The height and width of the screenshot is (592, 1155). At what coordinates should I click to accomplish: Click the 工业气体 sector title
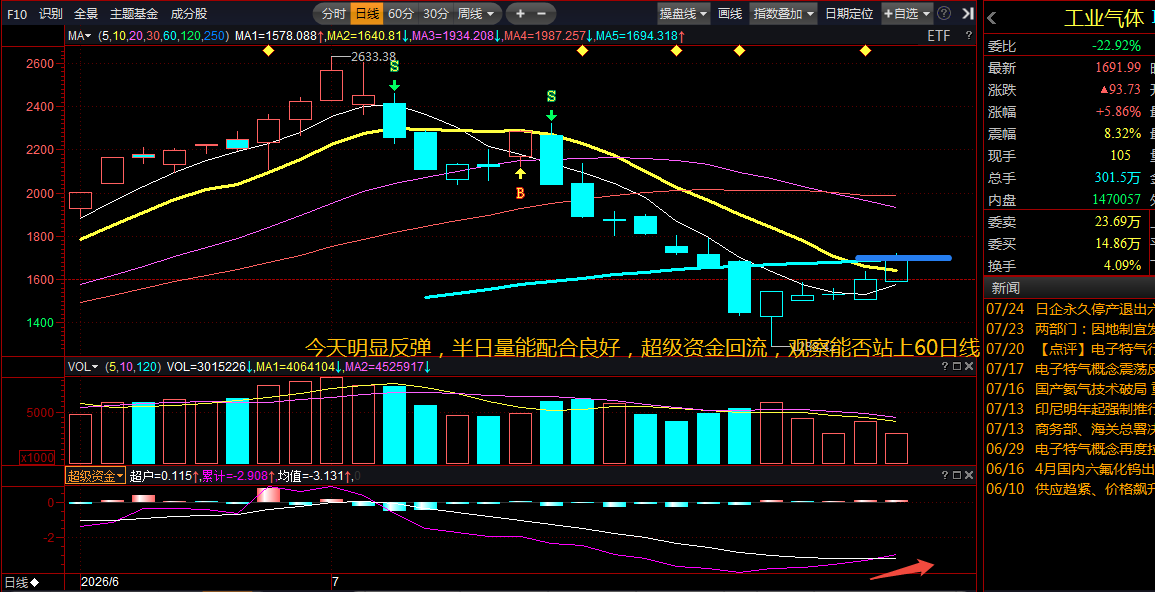click(x=1103, y=18)
